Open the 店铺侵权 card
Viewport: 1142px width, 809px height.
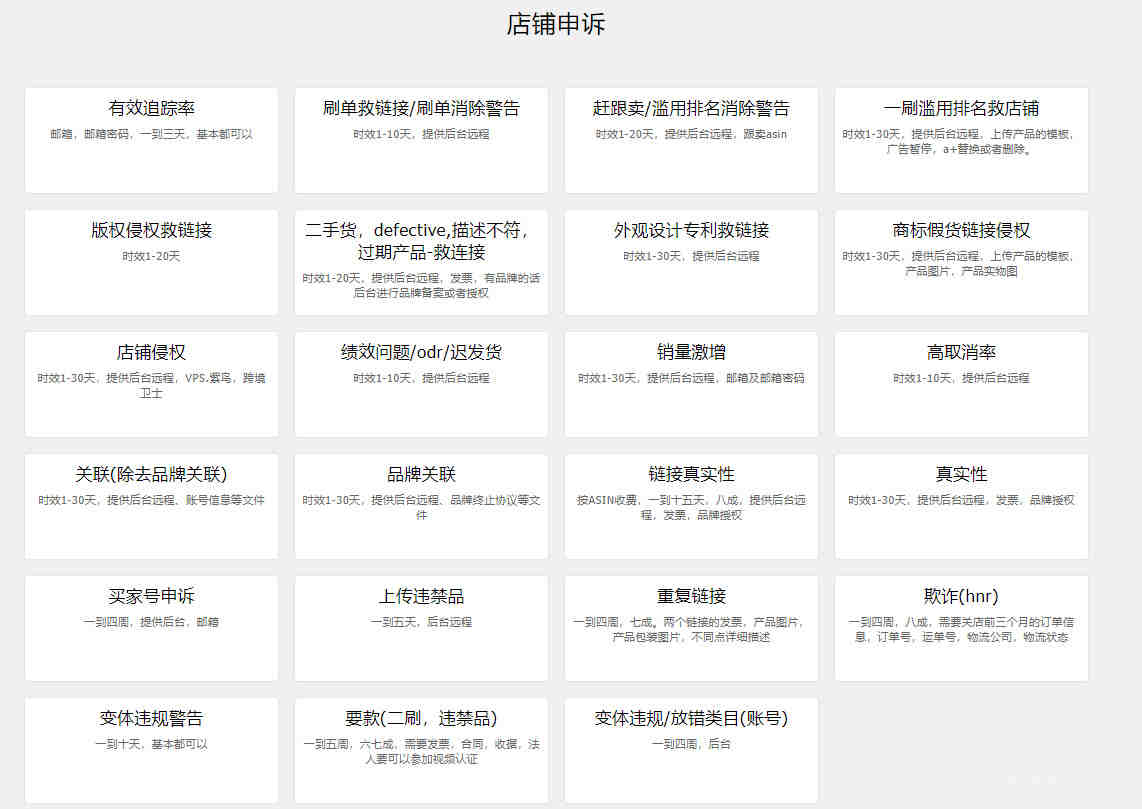coord(151,384)
